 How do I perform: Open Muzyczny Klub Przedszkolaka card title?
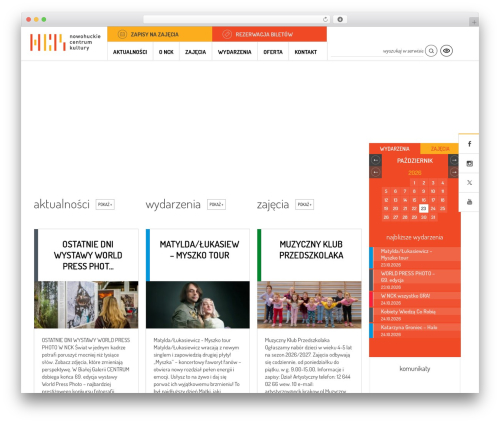[x=311, y=250]
